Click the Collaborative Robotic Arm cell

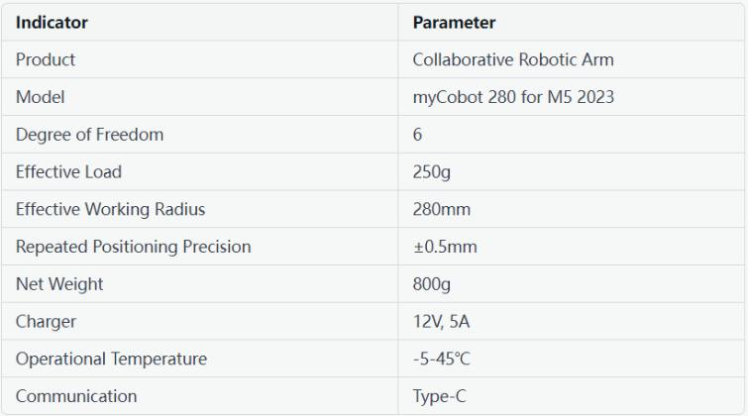pyautogui.click(x=513, y=60)
